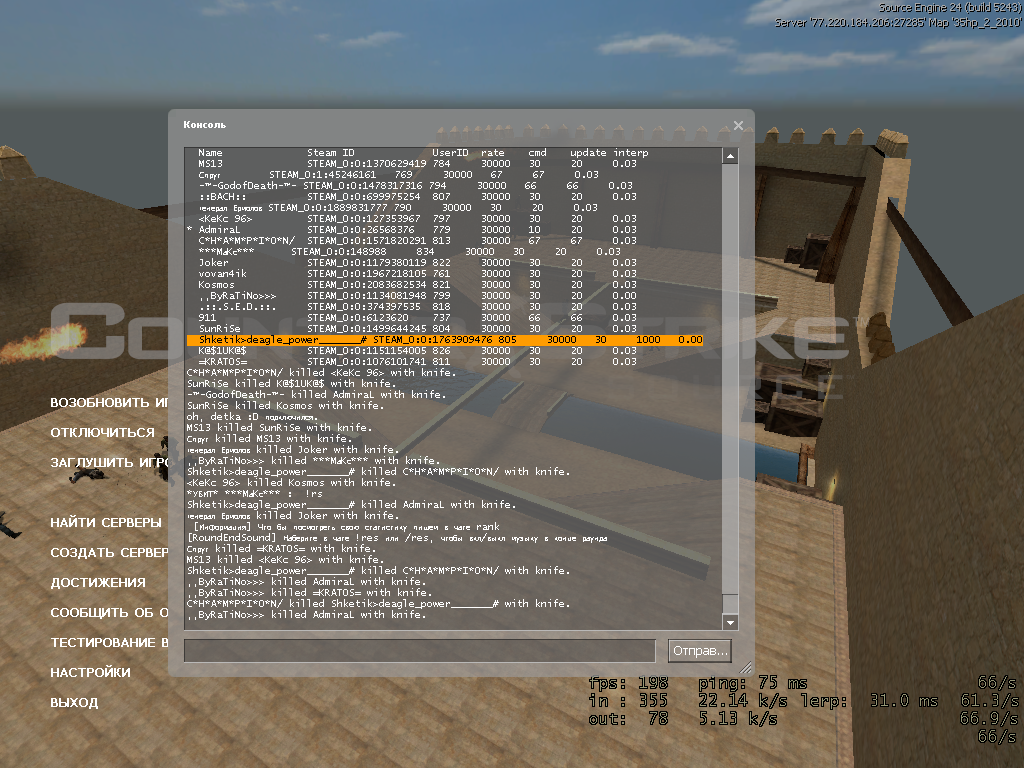1024x768 pixels.
Task: Click the 'ping: 75 ms' net graph readout
Action: [x=753, y=683]
